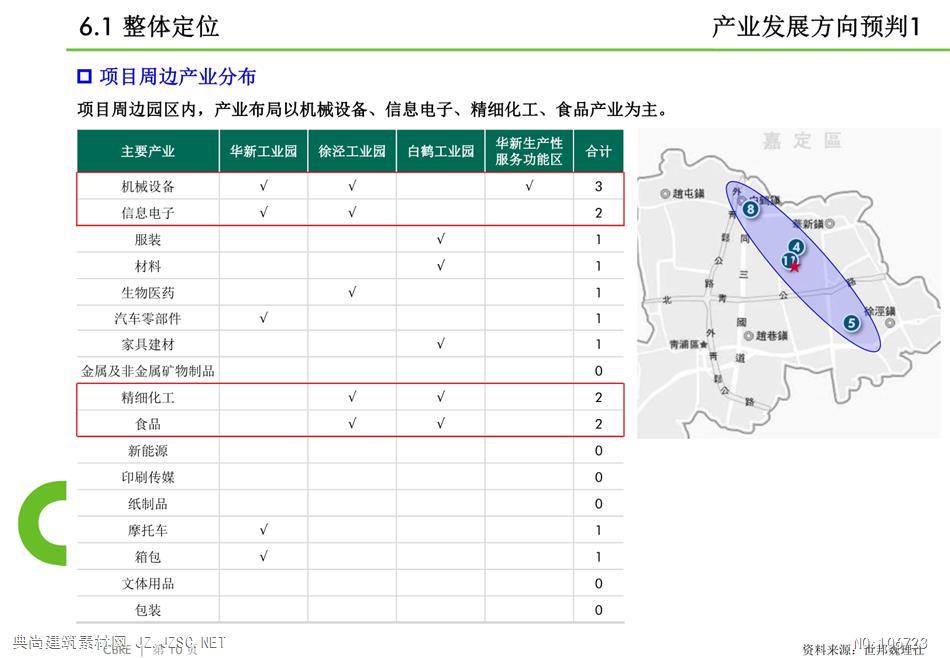Select marker 8 on the map
This screenshot has width=950, height=658.
(x=751, y=209)
